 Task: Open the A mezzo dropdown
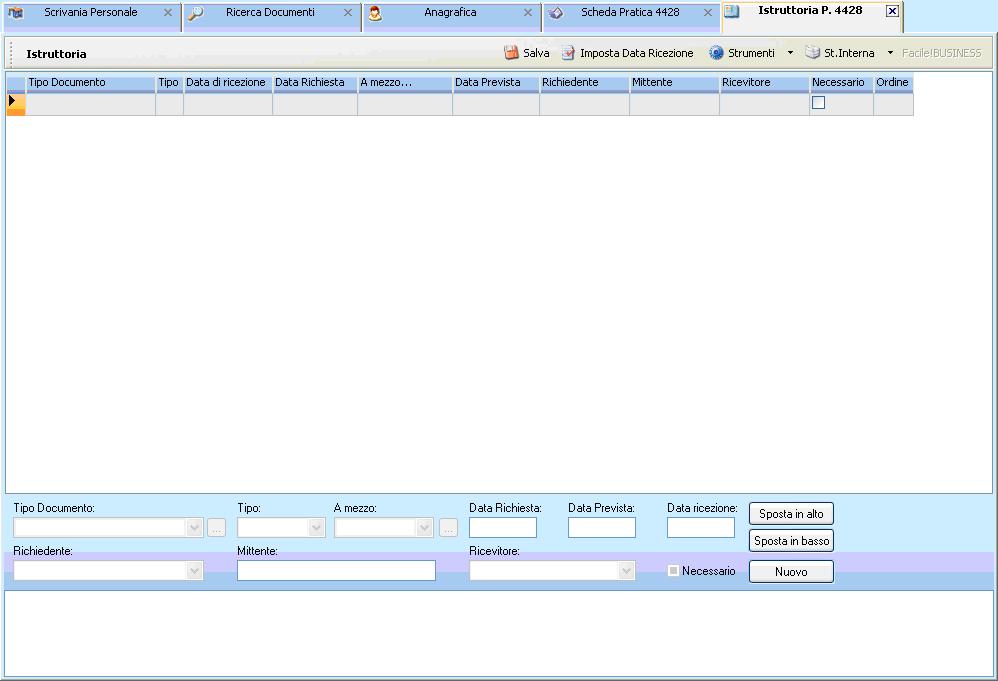click(425, 528)
